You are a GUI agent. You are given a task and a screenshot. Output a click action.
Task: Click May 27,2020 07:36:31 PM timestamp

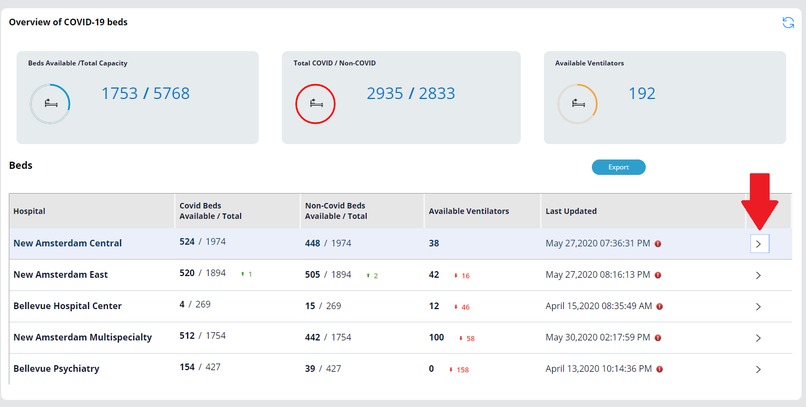click(598, 243)
